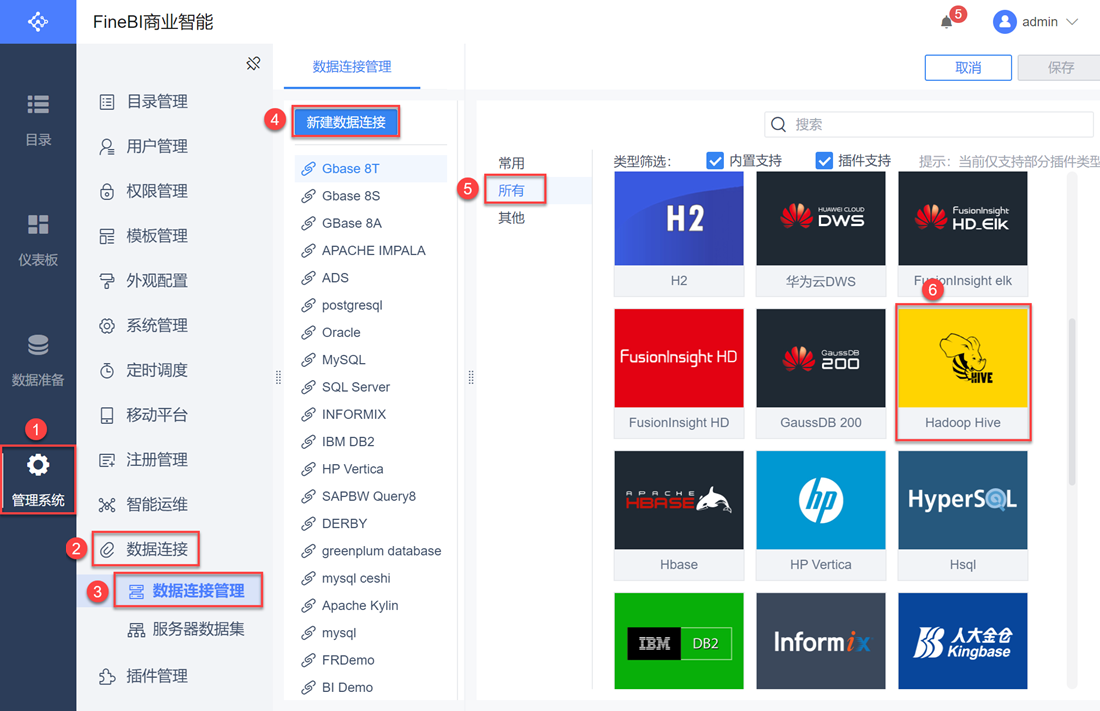Select the Gbase 8T connection
Viewport: 1100px width, 711px height.
tap(370, 168)
